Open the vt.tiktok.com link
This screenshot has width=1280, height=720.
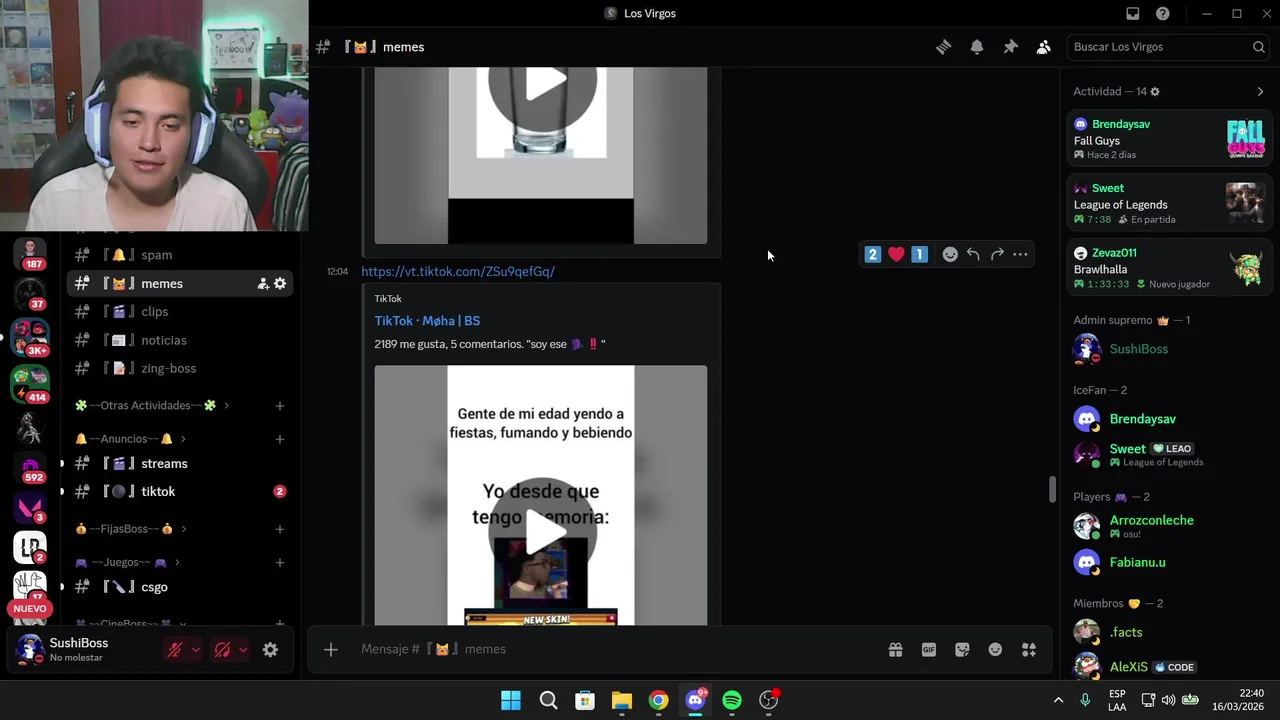tap(458, 271)
